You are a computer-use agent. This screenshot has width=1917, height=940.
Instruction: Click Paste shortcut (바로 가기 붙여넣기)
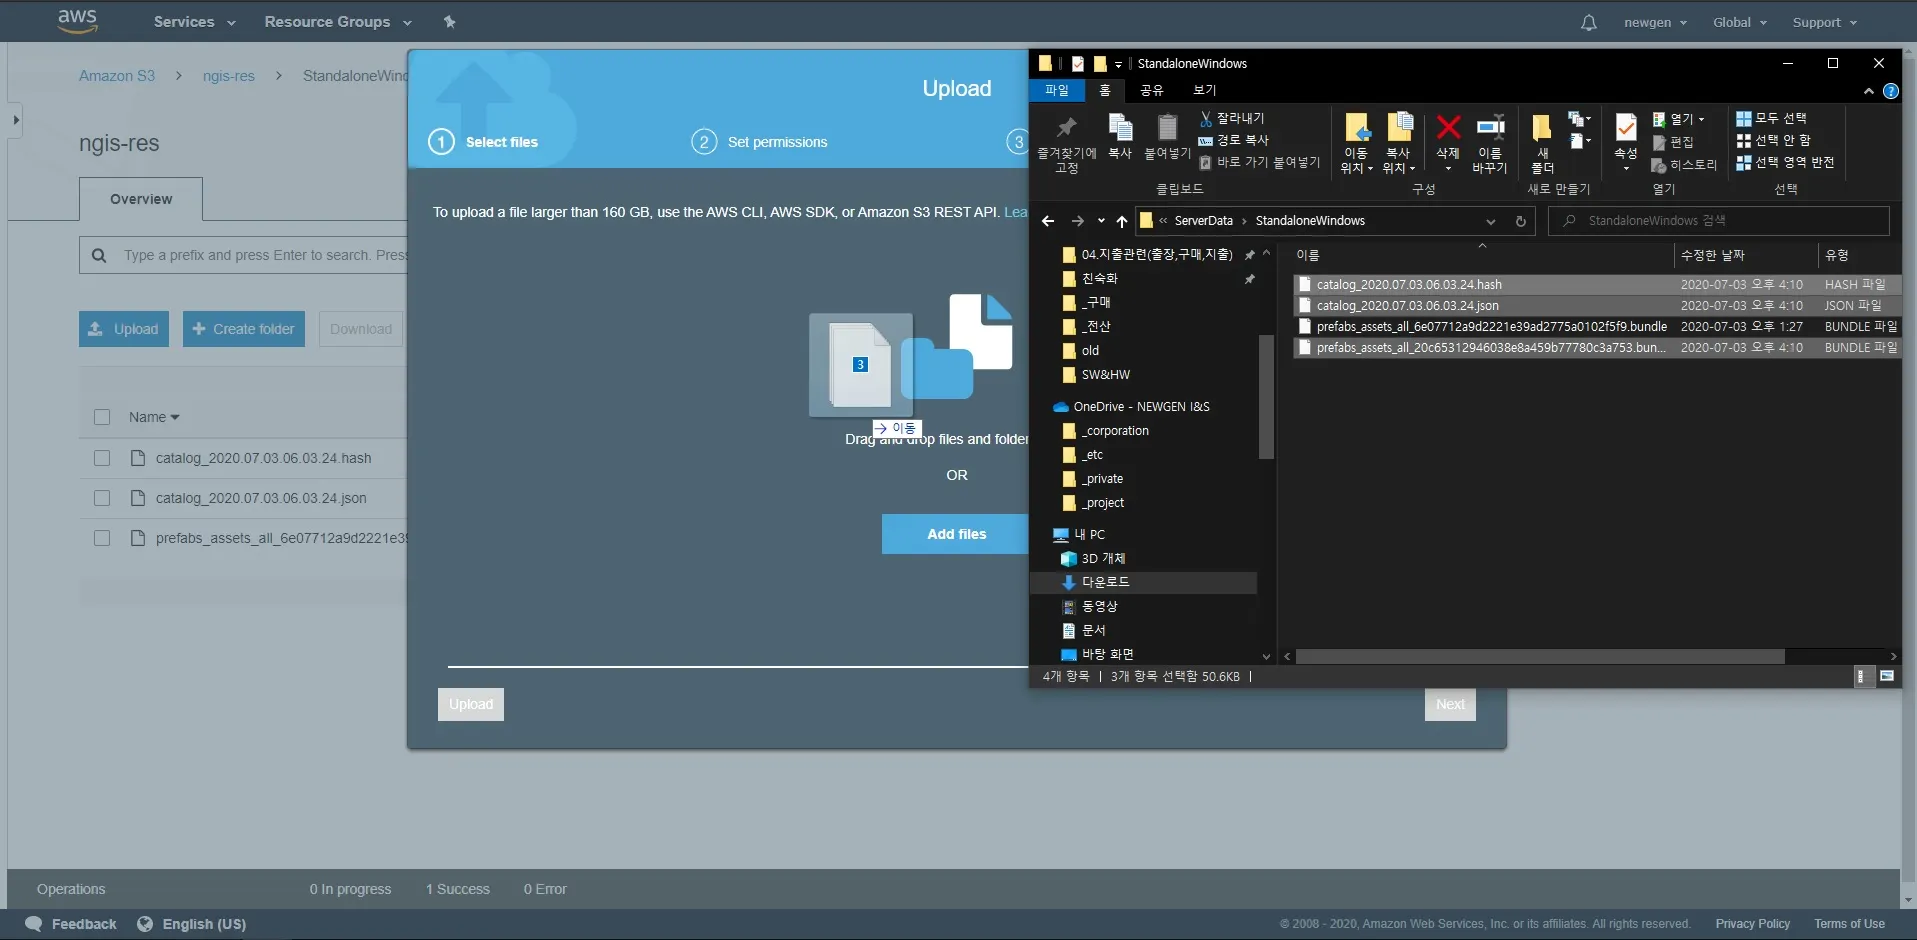tap(1260, 162)
